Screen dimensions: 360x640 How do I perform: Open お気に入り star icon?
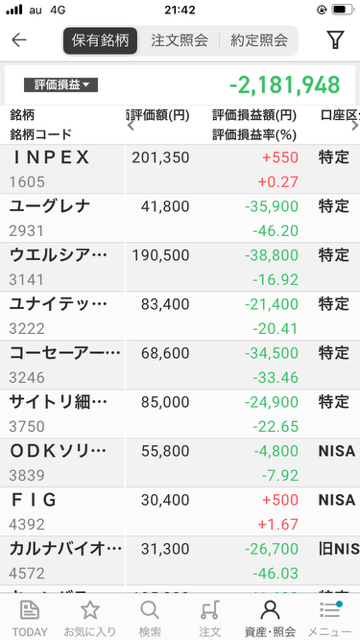pos(90,611)
